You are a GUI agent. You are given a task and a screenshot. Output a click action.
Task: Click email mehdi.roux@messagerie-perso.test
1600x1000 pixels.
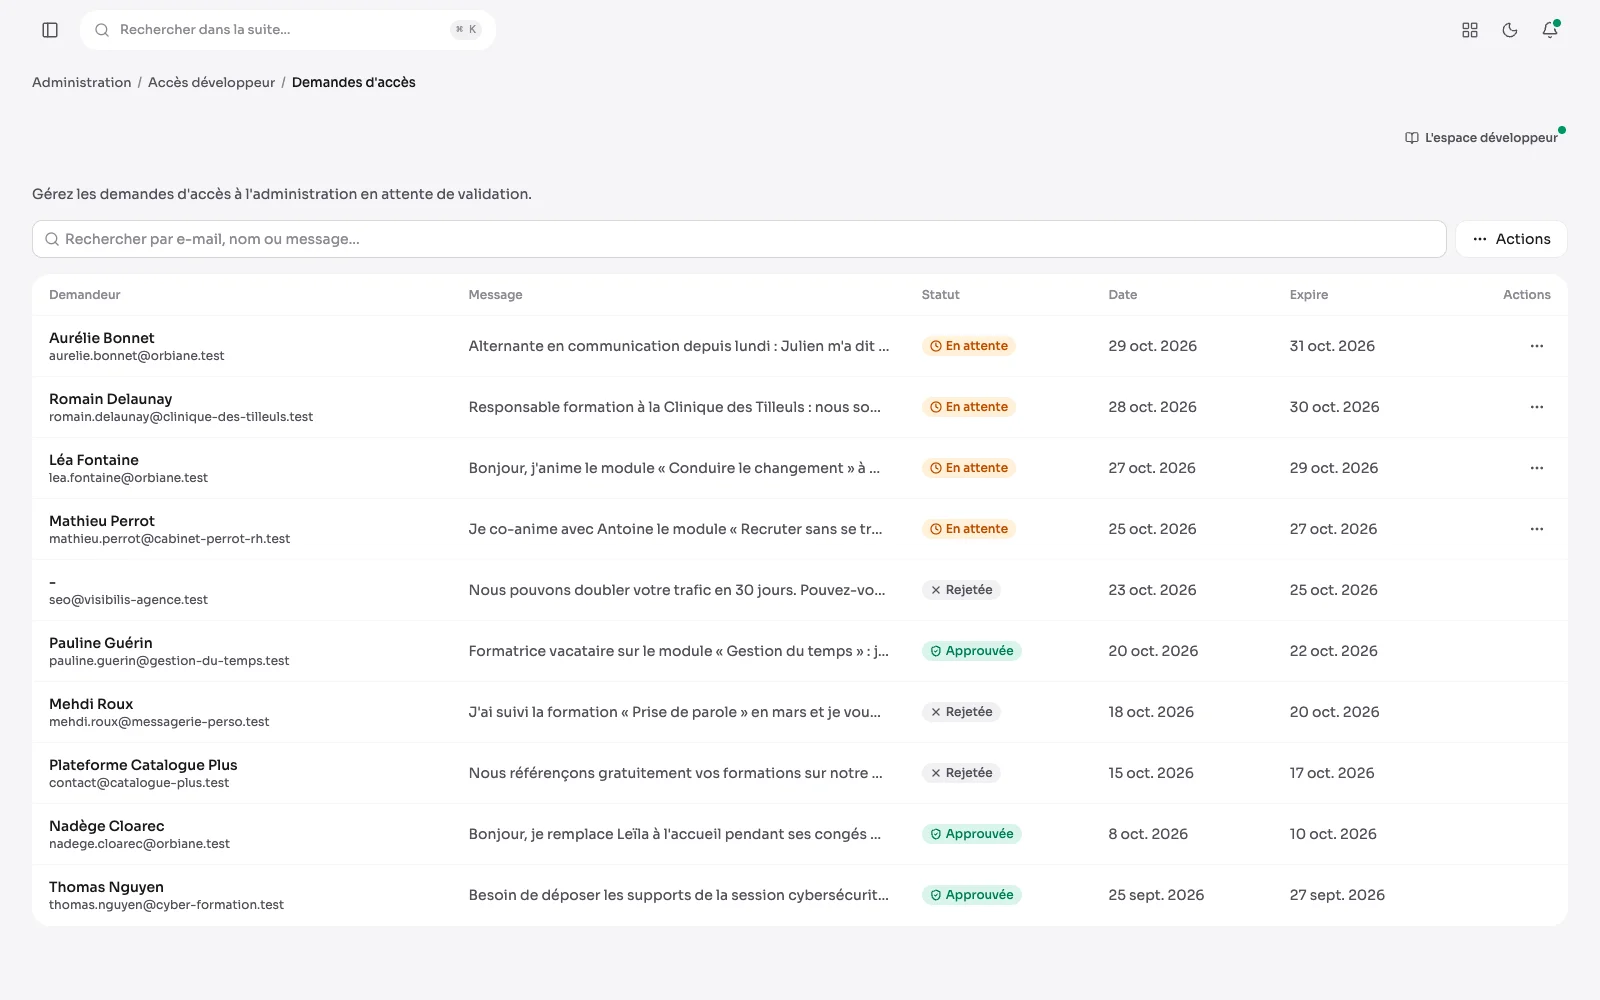[159, 722]
